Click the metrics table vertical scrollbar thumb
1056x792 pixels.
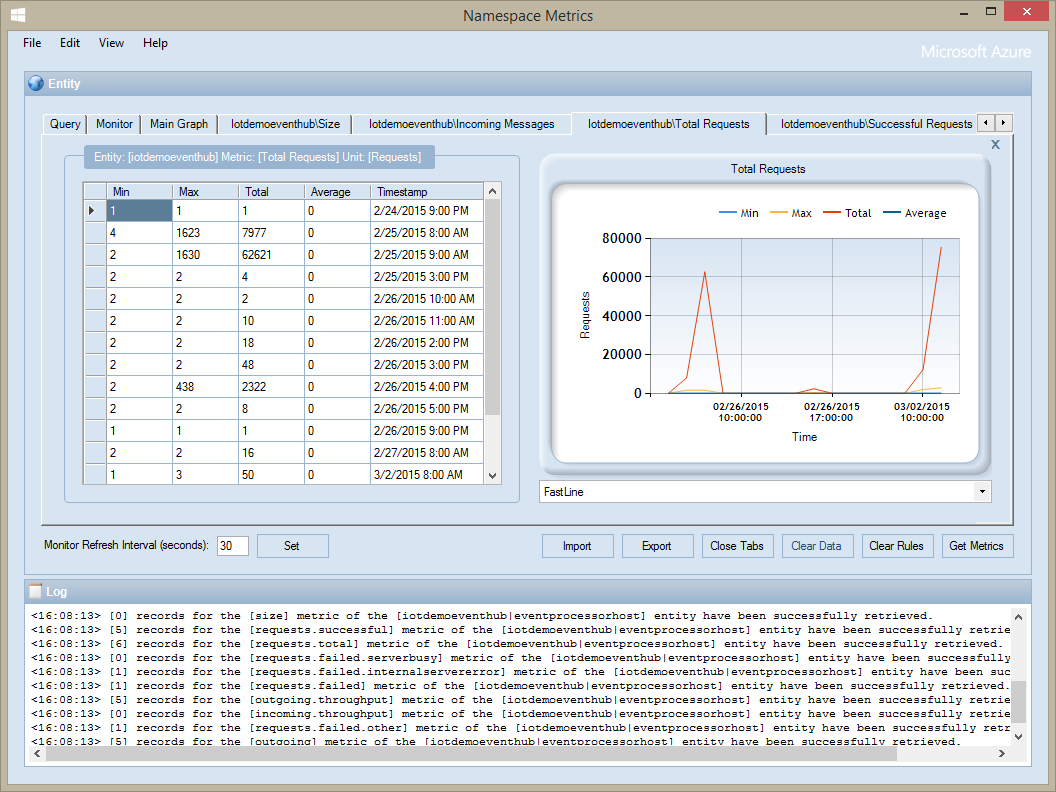click(x=492, y=307)
